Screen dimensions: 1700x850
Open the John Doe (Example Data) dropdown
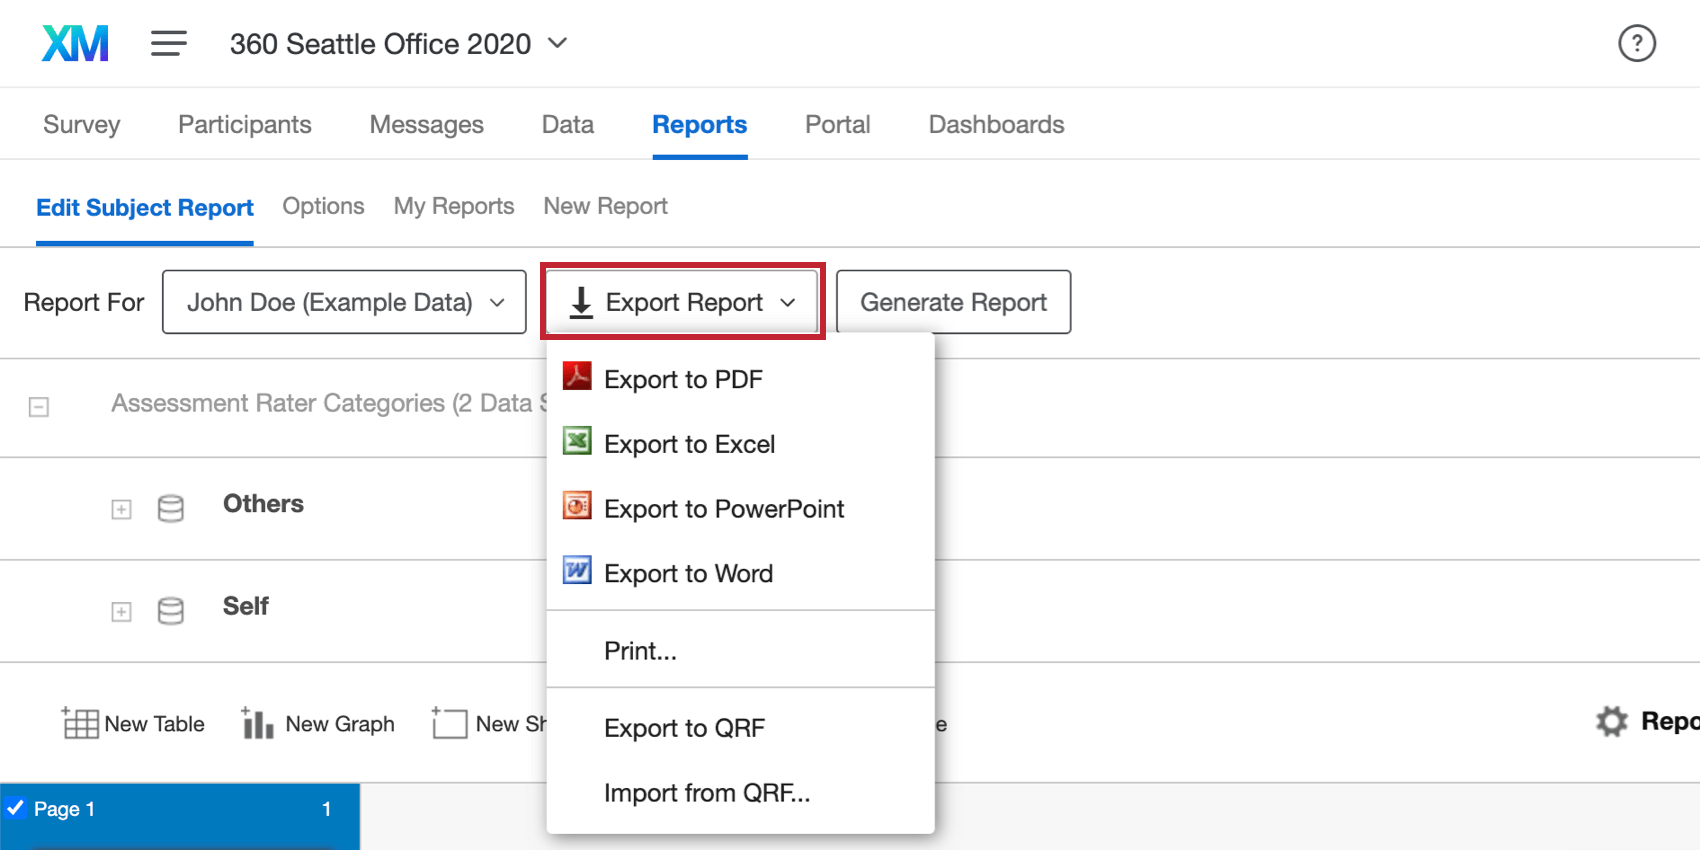click(344, 302)
